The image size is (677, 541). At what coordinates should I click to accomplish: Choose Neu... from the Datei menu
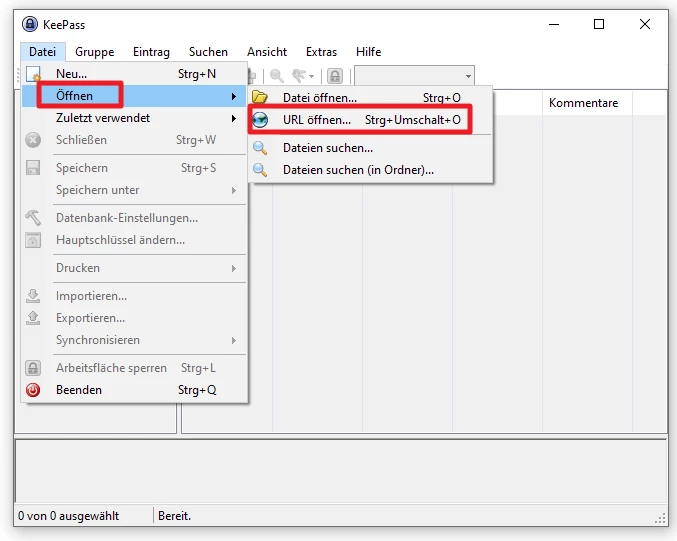click(x=134, y=74)
